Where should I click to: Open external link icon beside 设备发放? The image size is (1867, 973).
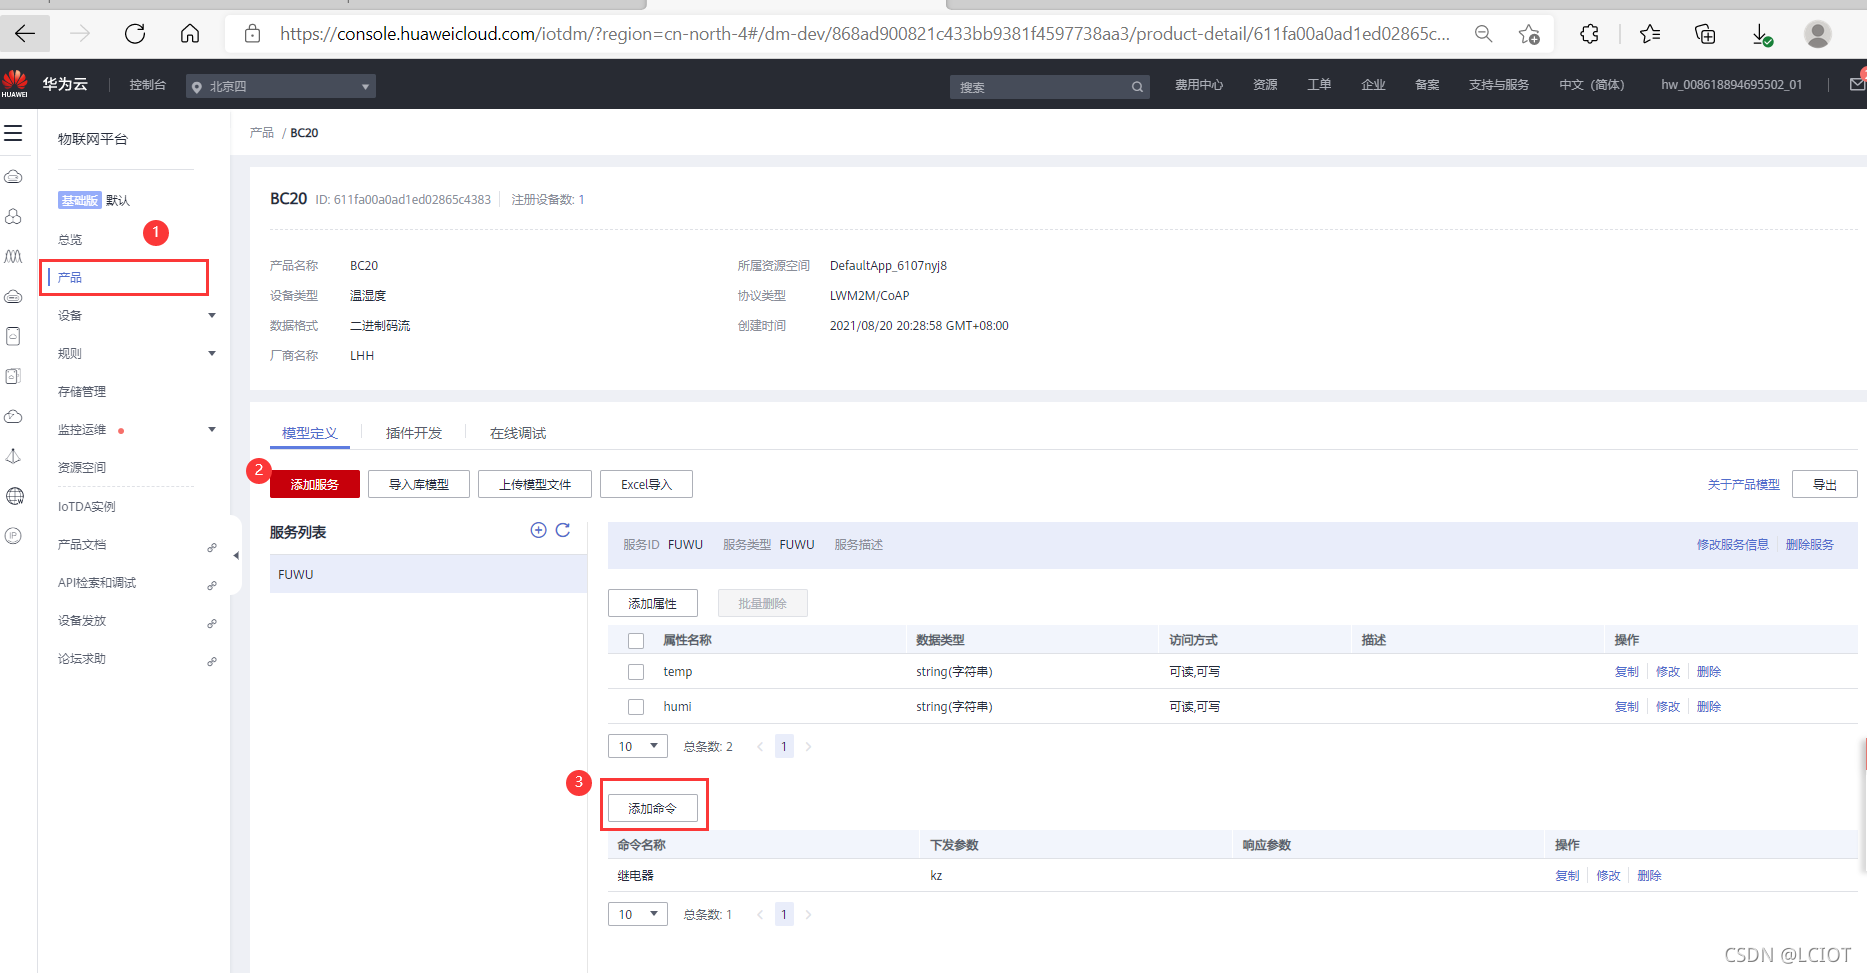[212, 623]
